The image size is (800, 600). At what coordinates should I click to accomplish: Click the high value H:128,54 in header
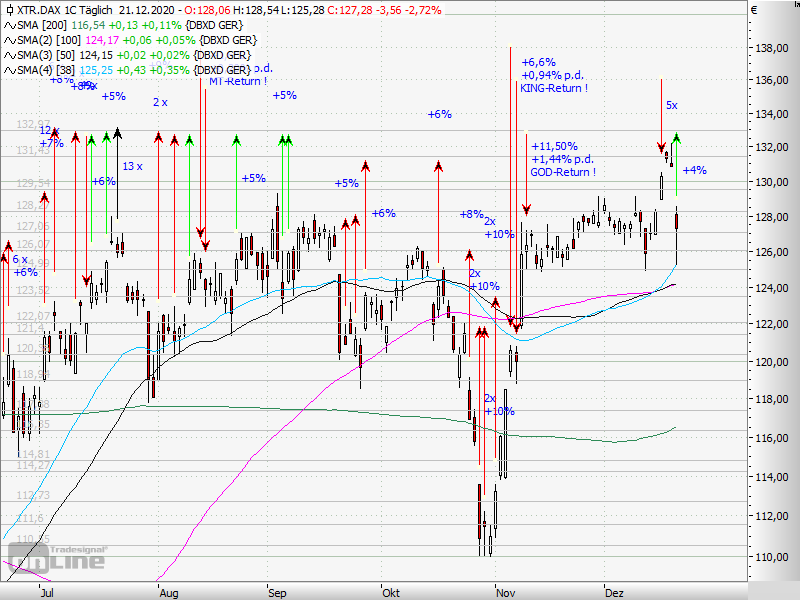tap(255, 10)
